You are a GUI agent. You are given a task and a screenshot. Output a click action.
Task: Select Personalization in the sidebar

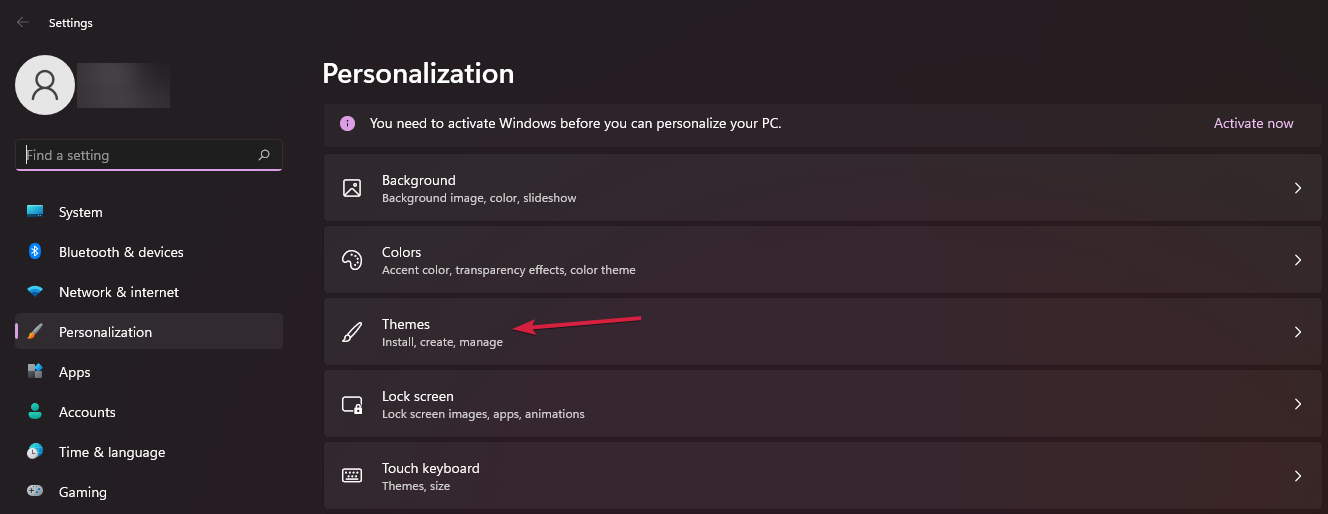149,332
